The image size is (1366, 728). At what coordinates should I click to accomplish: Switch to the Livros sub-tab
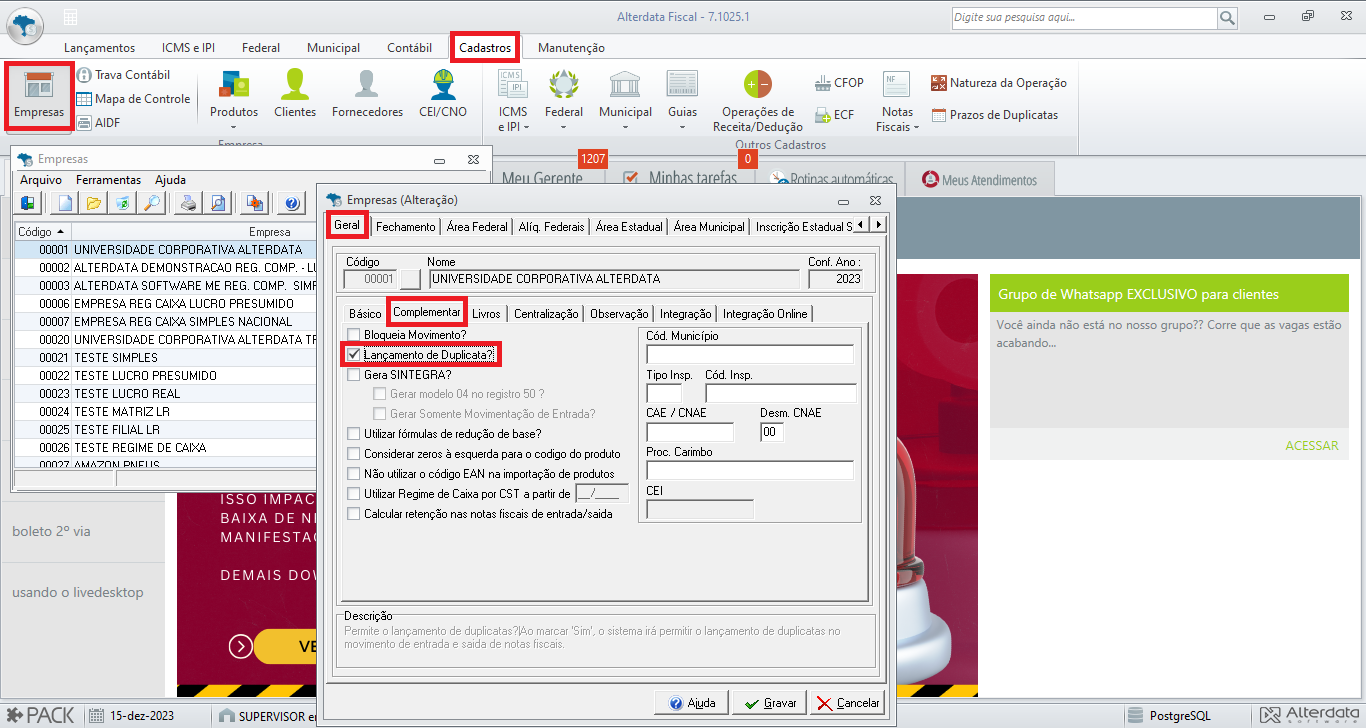click(x=486, y=314)
